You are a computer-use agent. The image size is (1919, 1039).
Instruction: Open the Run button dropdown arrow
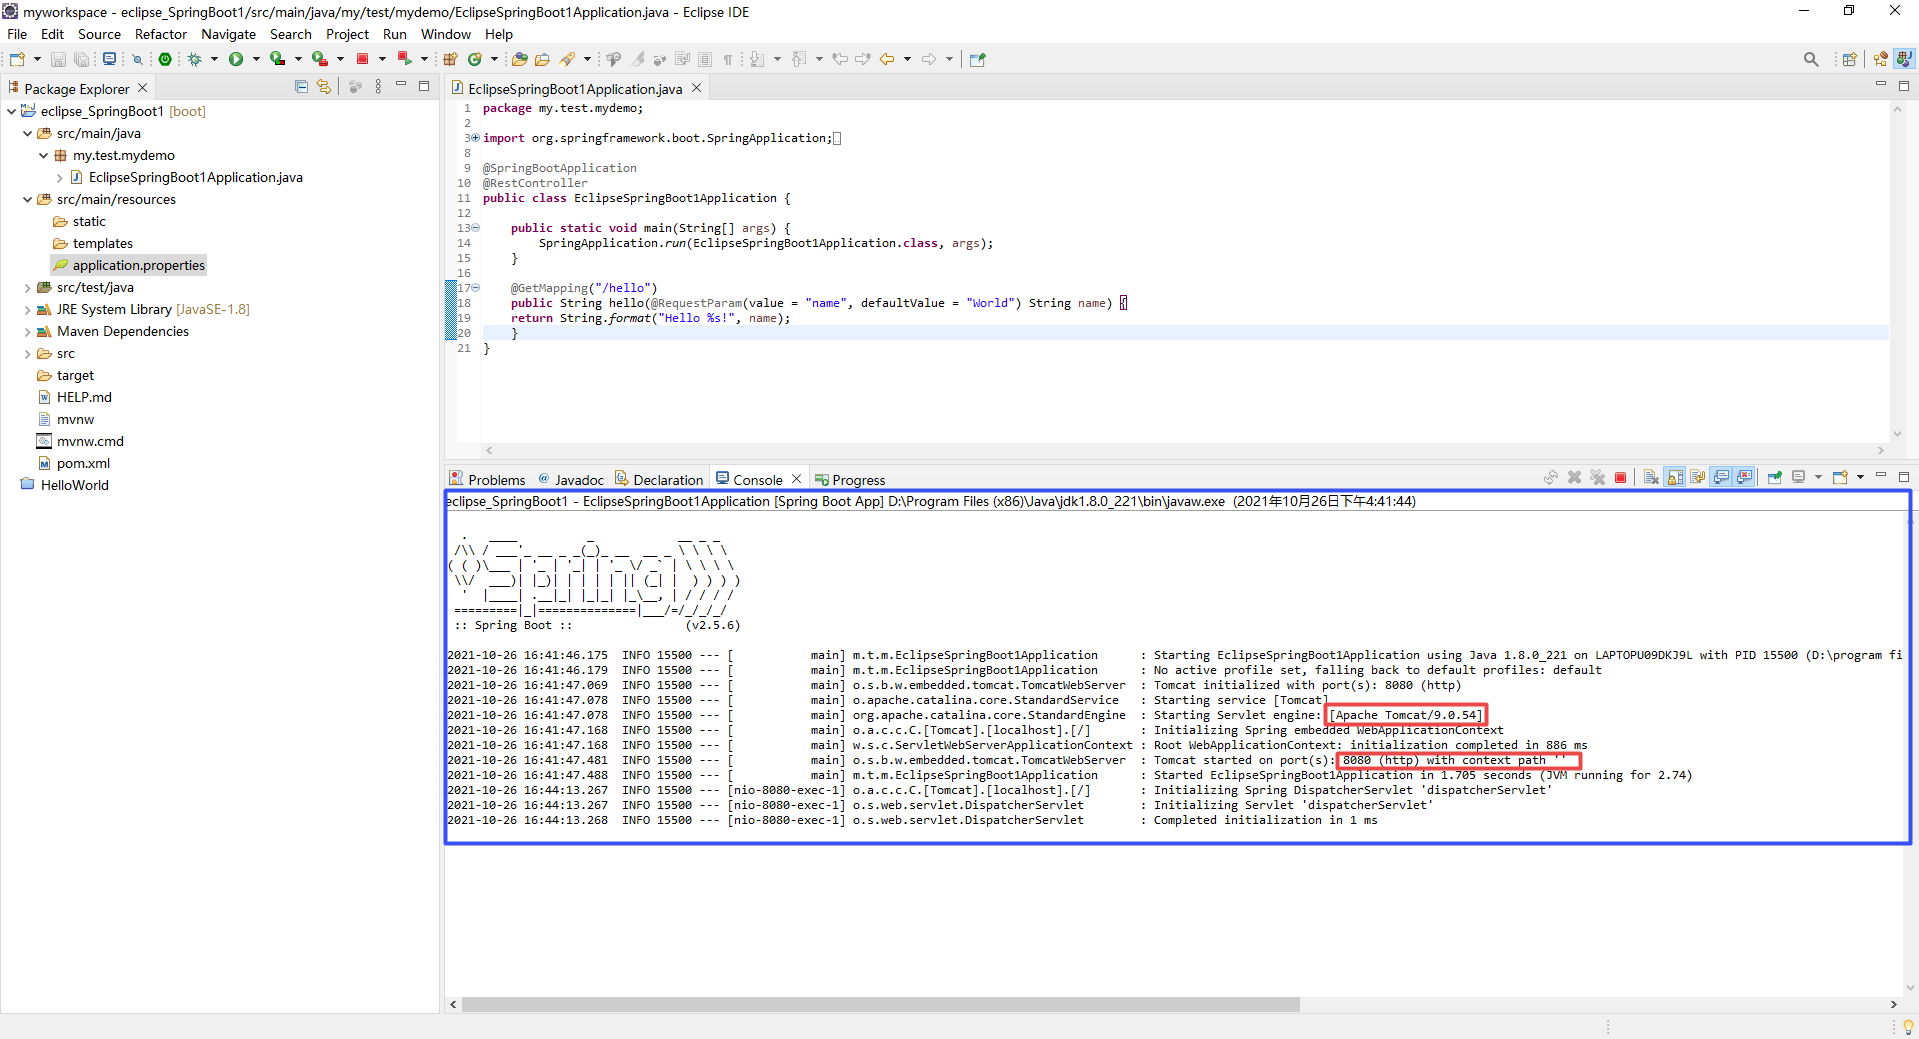[x=256, y=59]
